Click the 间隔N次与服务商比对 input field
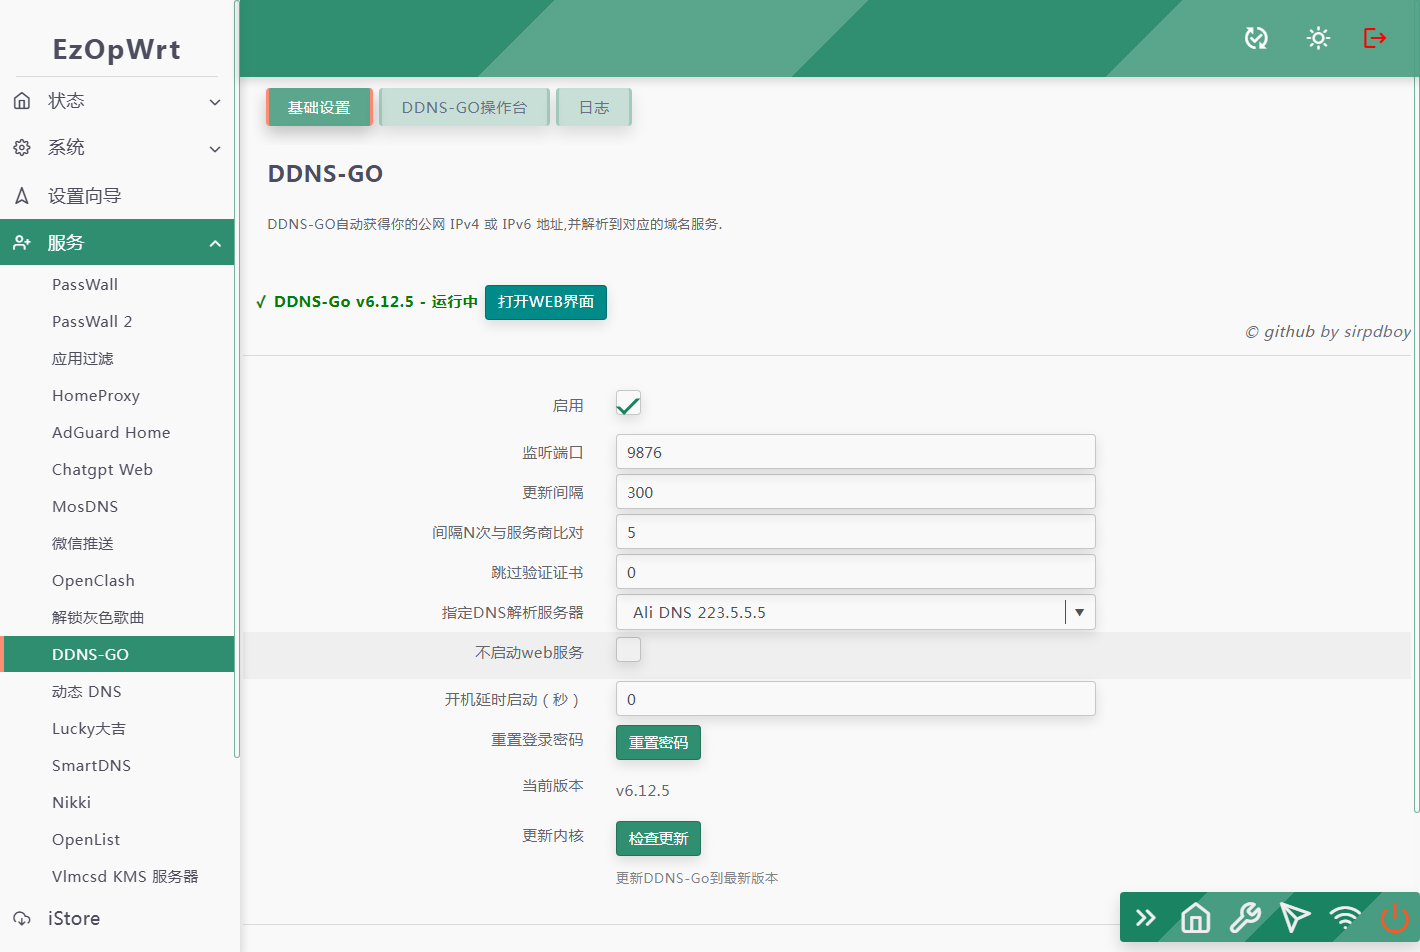Viewport: 1420px width, 952px height. click(856, 532)
